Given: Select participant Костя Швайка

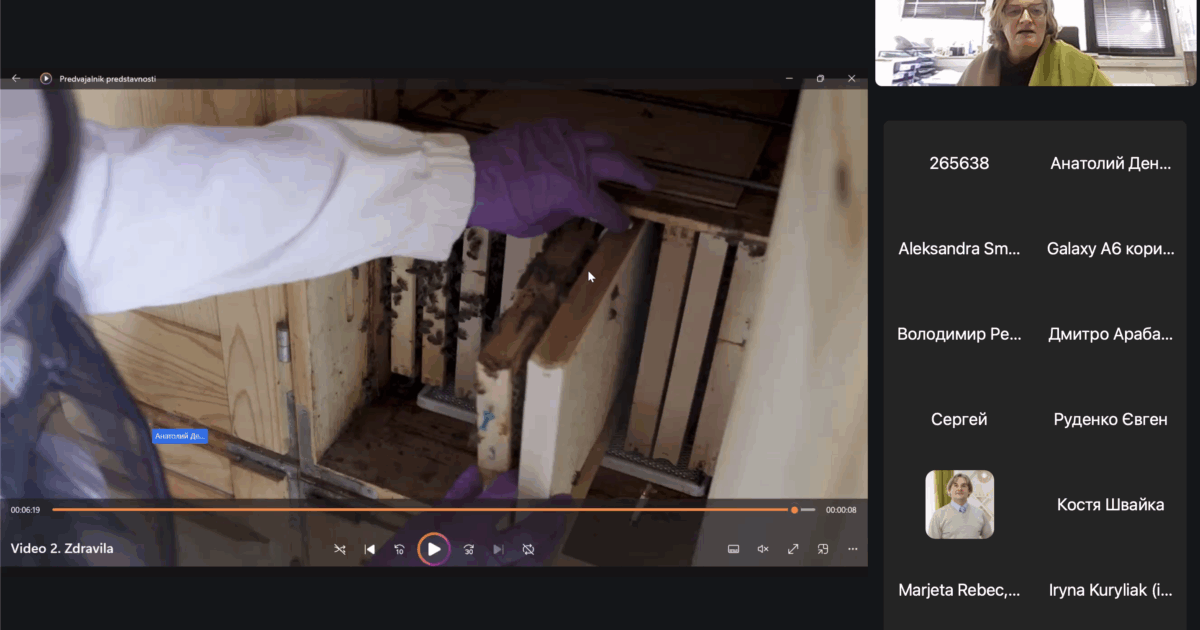Looking at the screenshot, I should [1110, 504].
